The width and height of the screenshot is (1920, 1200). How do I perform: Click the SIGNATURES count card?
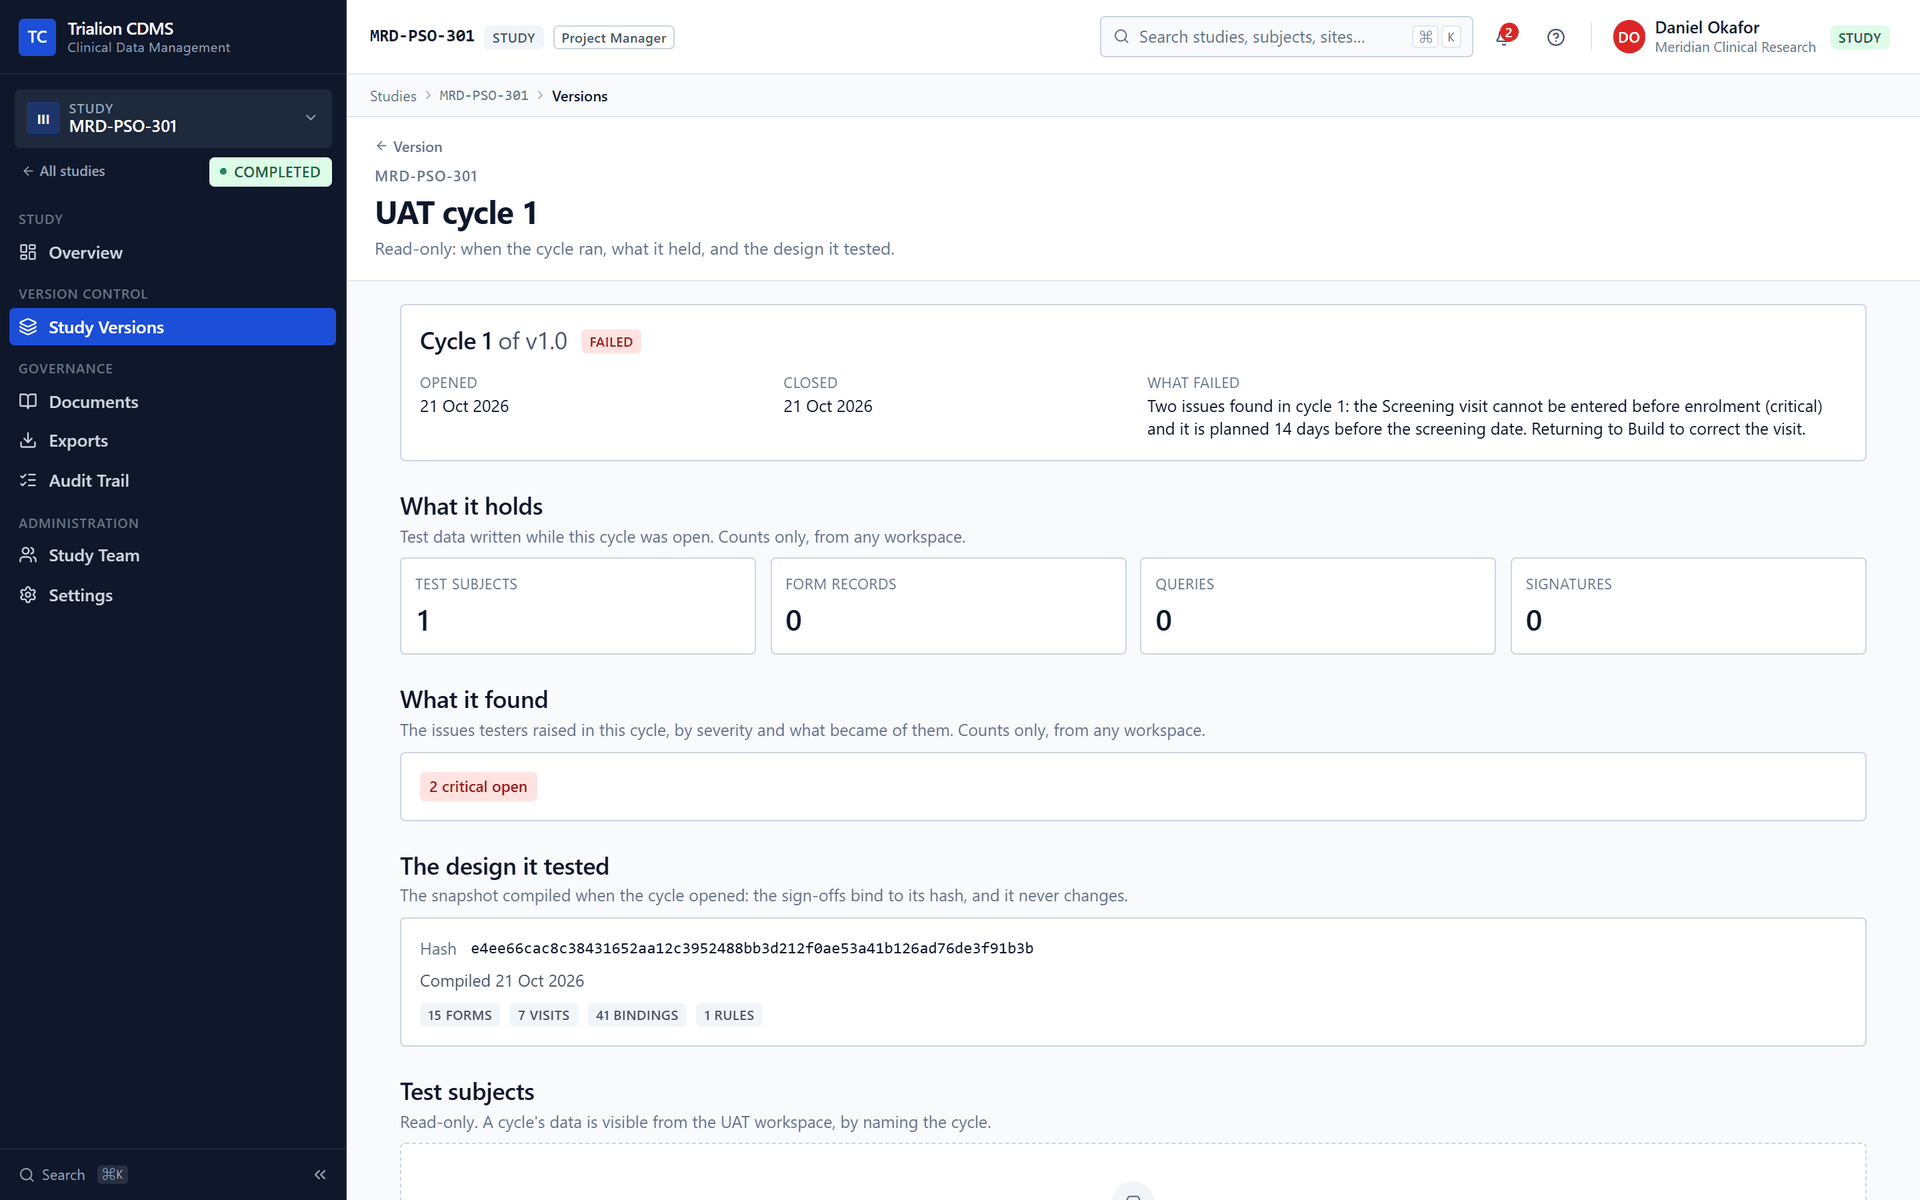click(x=1688, y=606)
